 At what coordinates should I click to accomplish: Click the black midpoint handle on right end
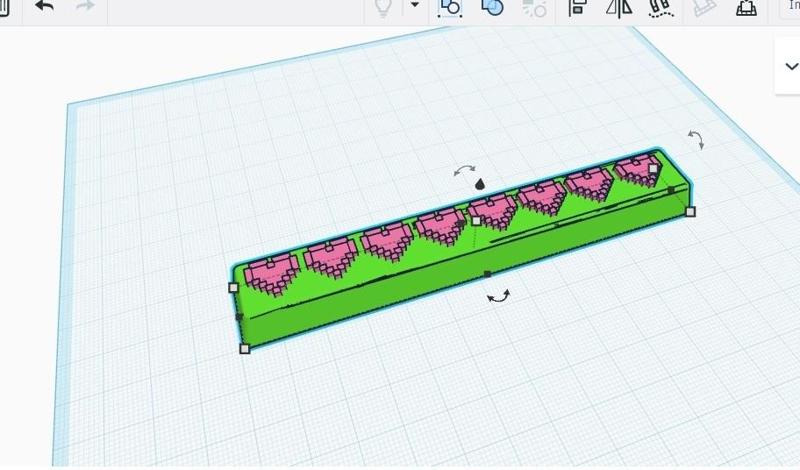click(671, 190)
